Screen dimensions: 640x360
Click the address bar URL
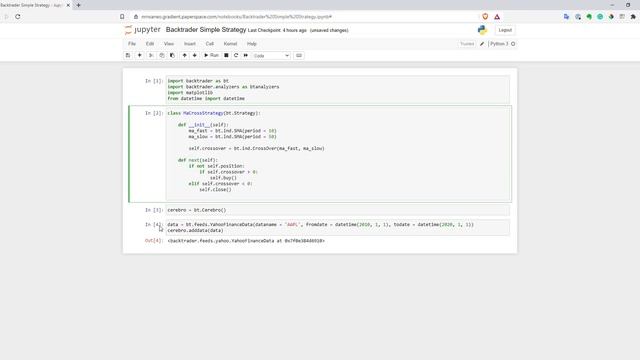pyautogui.click(x=236, y=17)
